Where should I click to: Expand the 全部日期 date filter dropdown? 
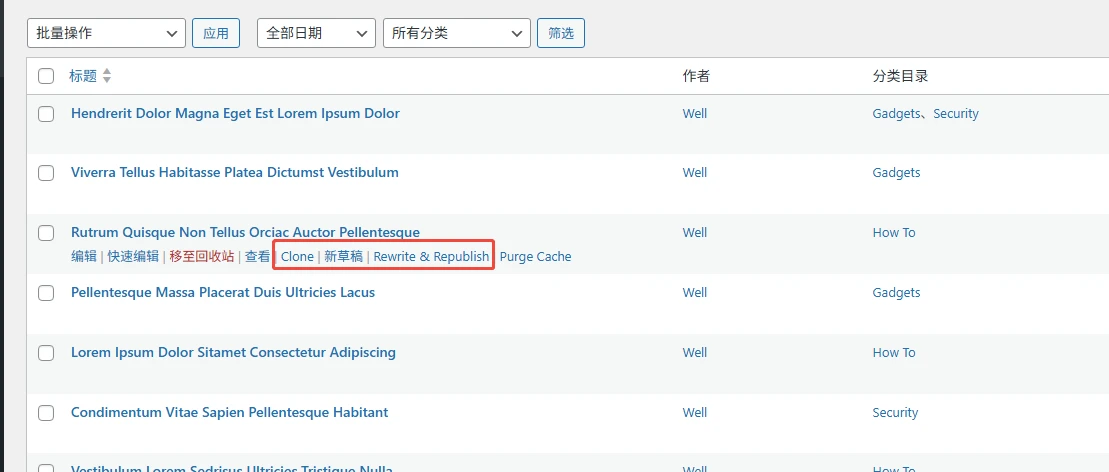pyautogui.click(x=316, y=33)
